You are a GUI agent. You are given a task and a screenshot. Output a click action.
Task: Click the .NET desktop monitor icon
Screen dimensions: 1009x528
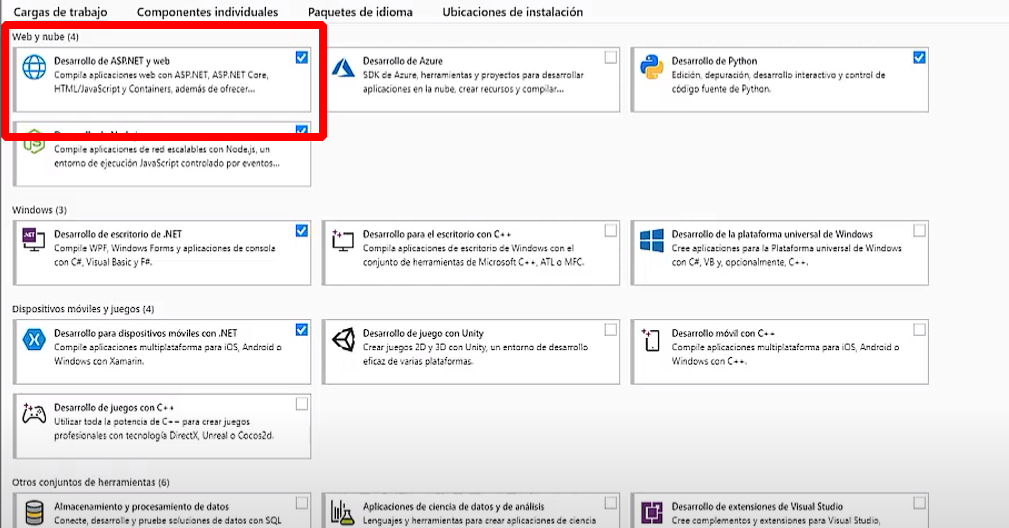[x=34, y=239]
